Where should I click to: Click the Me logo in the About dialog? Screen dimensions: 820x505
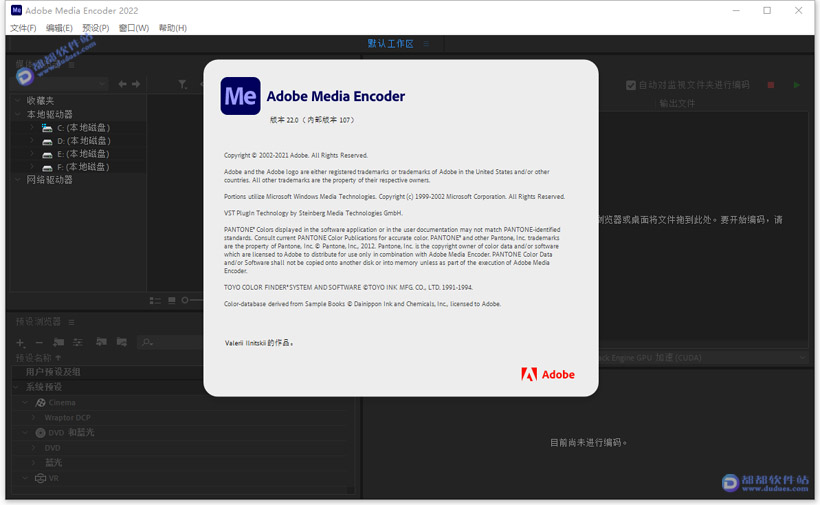click(x=241, y=96)
